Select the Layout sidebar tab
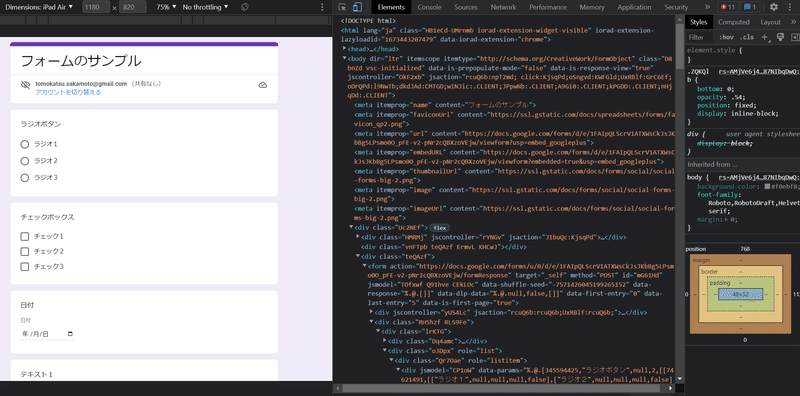Viewport: 800px width, 396px height. pos(770,22)
